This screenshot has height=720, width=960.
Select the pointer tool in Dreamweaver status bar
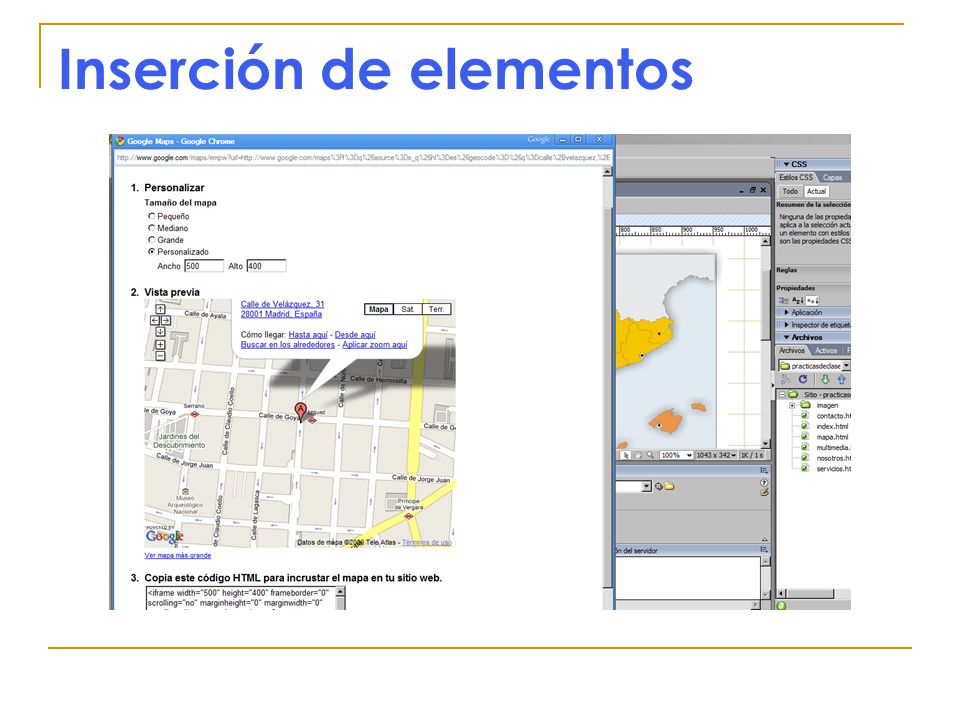pos(625,455)
